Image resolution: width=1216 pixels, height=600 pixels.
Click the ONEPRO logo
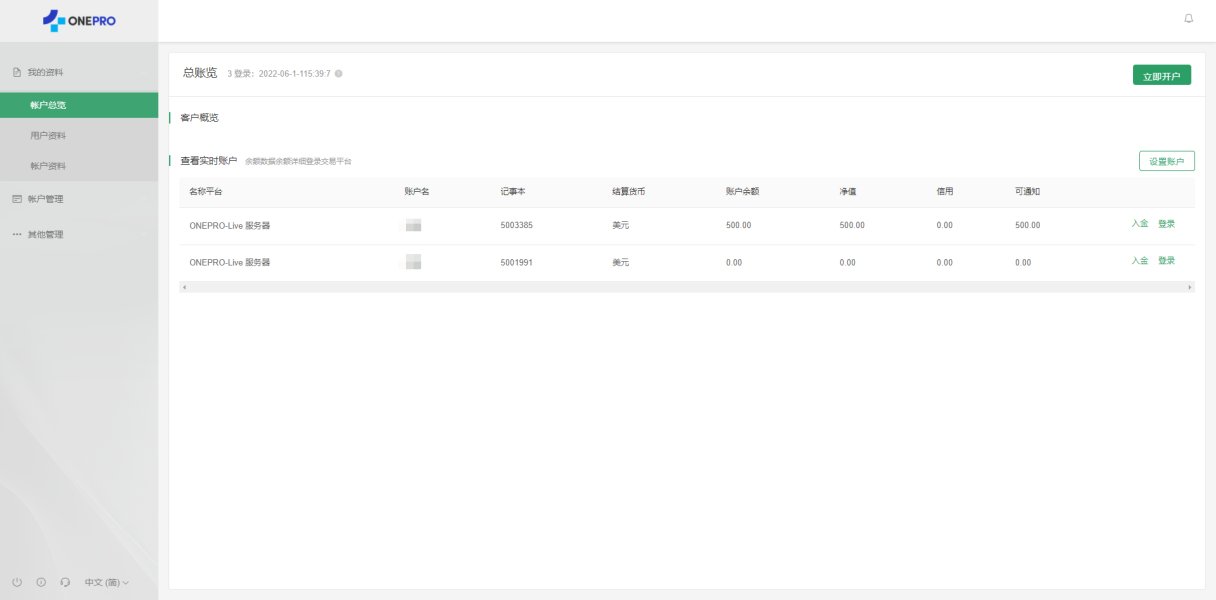(x=79, y=20)
